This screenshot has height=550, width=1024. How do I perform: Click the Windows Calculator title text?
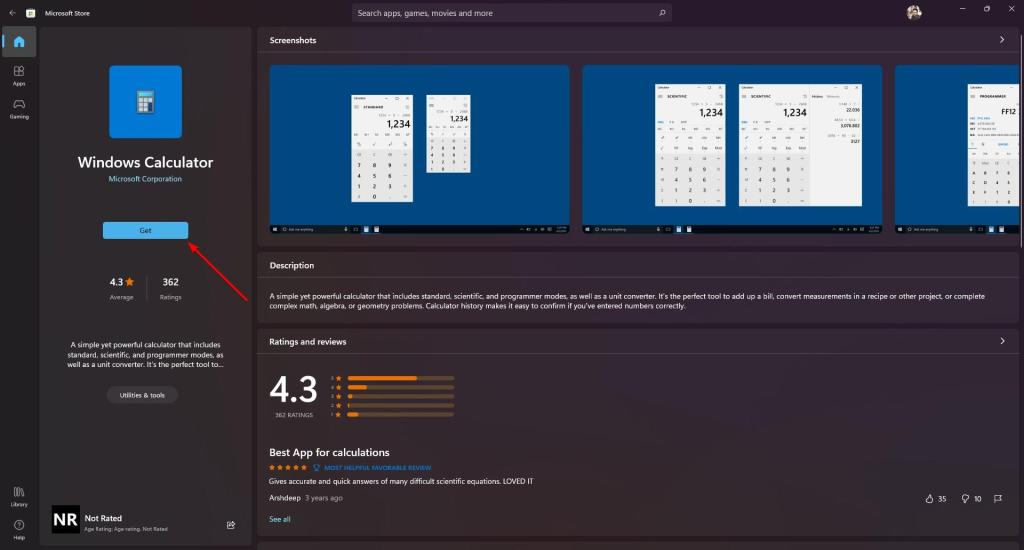tap(145, 162)
